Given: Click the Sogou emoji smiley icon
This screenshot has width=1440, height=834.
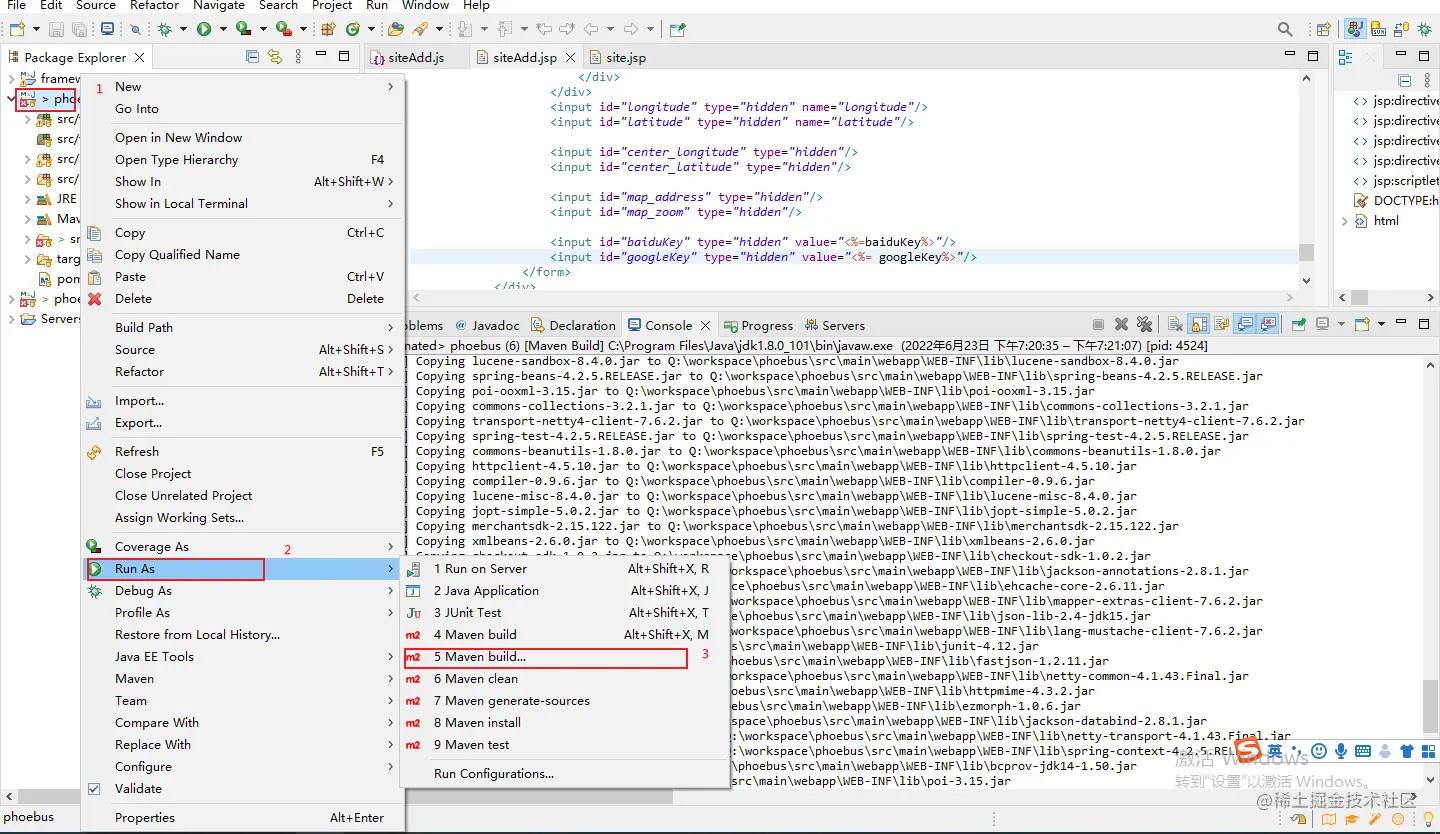Looking at the screenshot, I should (1319, 751).
